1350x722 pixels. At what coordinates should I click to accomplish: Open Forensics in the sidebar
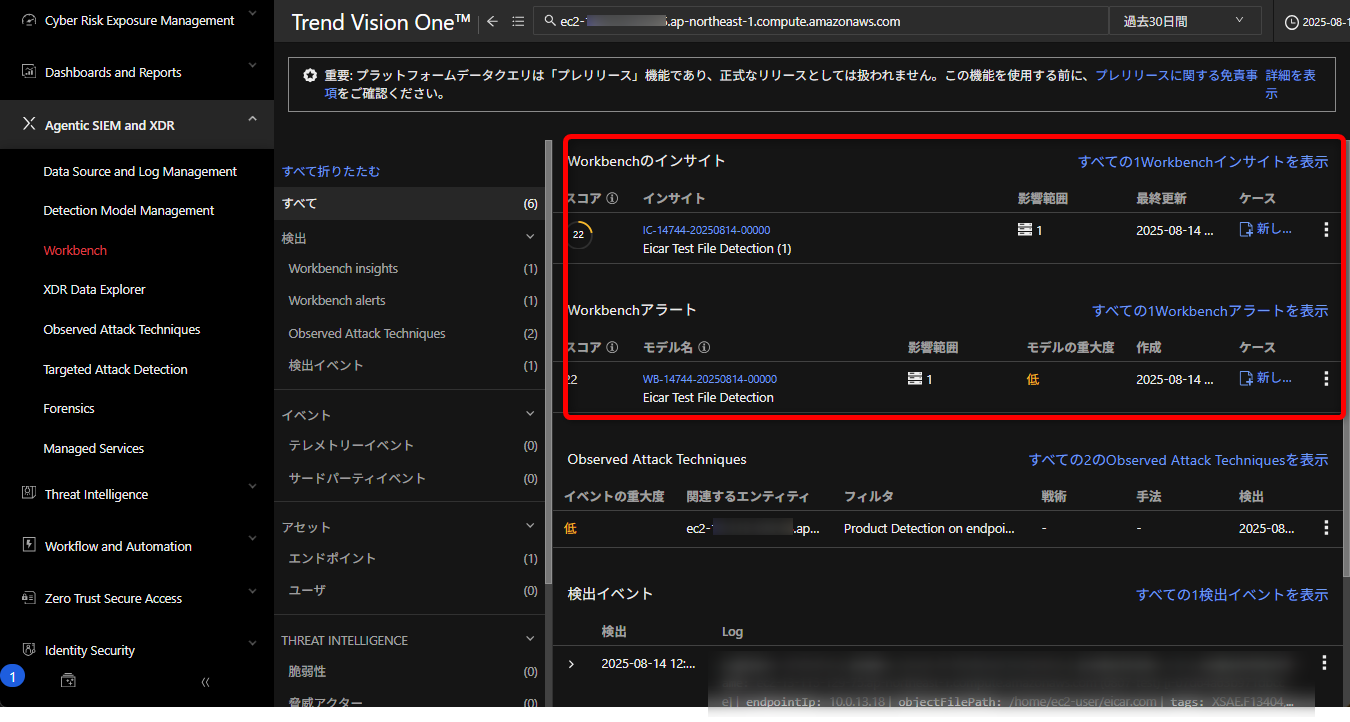(69, 409)
